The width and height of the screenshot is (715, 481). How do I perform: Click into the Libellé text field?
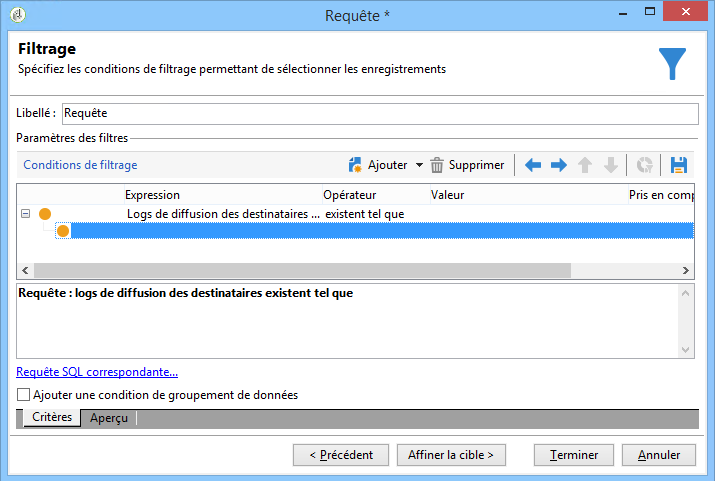pyautogui.click(x=380, y=114)
